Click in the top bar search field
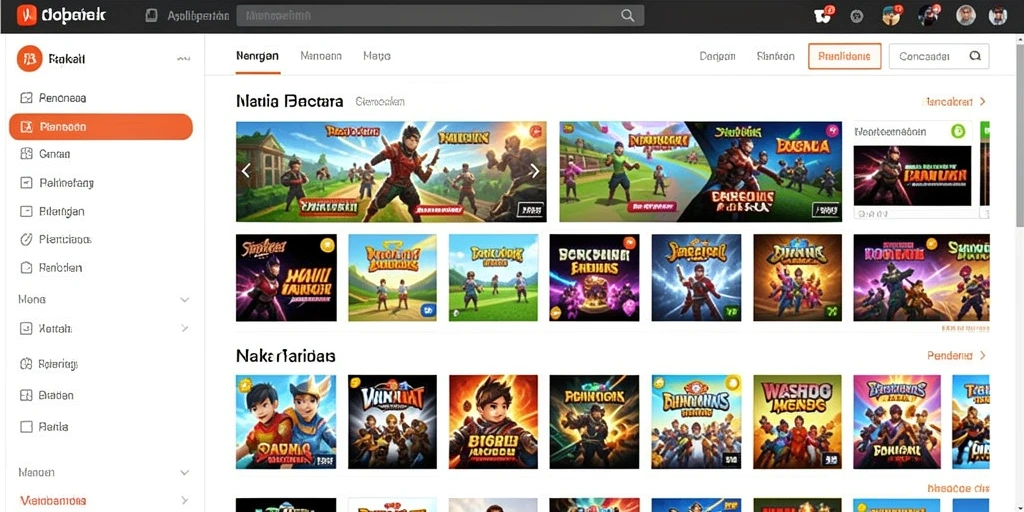 click(x=440, y=16)
